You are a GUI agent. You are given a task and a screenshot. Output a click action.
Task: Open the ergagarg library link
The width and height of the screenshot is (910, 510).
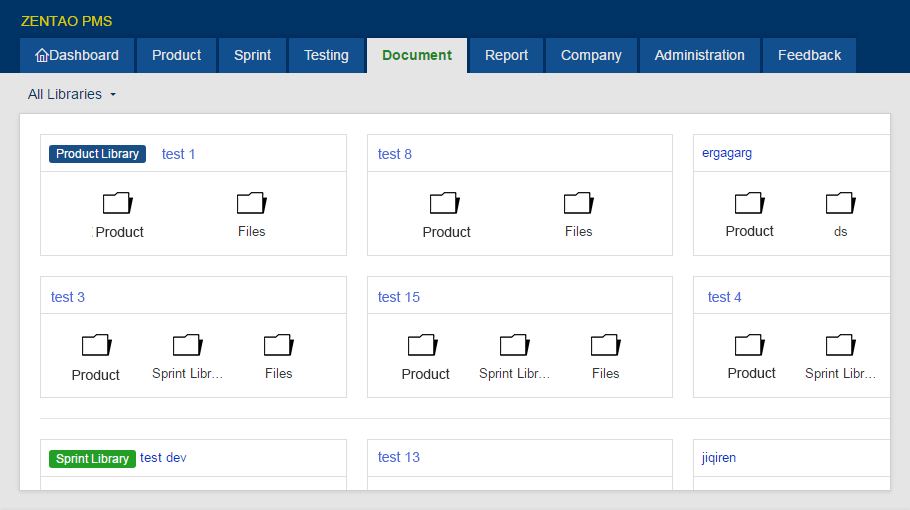coord(727,153)
